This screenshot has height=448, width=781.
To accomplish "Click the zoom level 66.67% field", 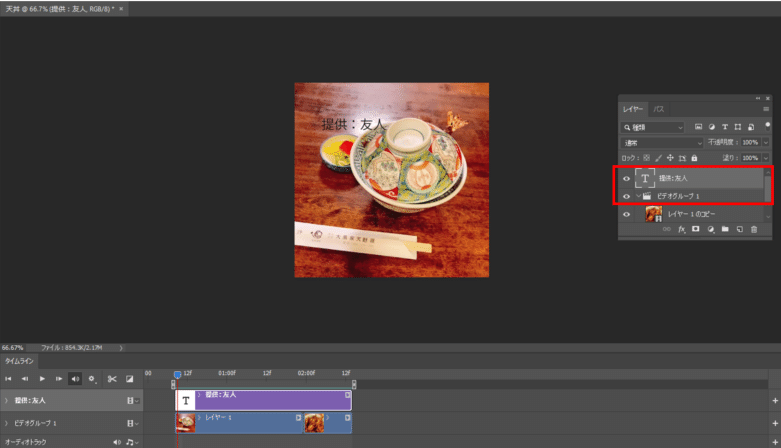I will tap(12, 348).
